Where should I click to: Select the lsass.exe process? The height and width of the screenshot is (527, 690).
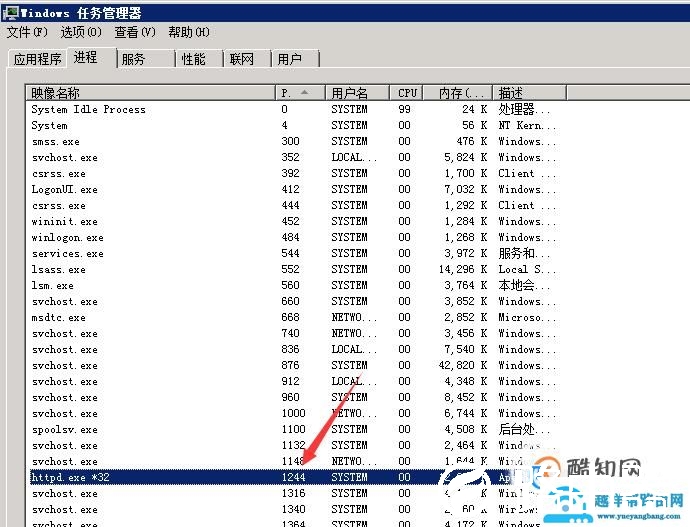tap(295, 269)
